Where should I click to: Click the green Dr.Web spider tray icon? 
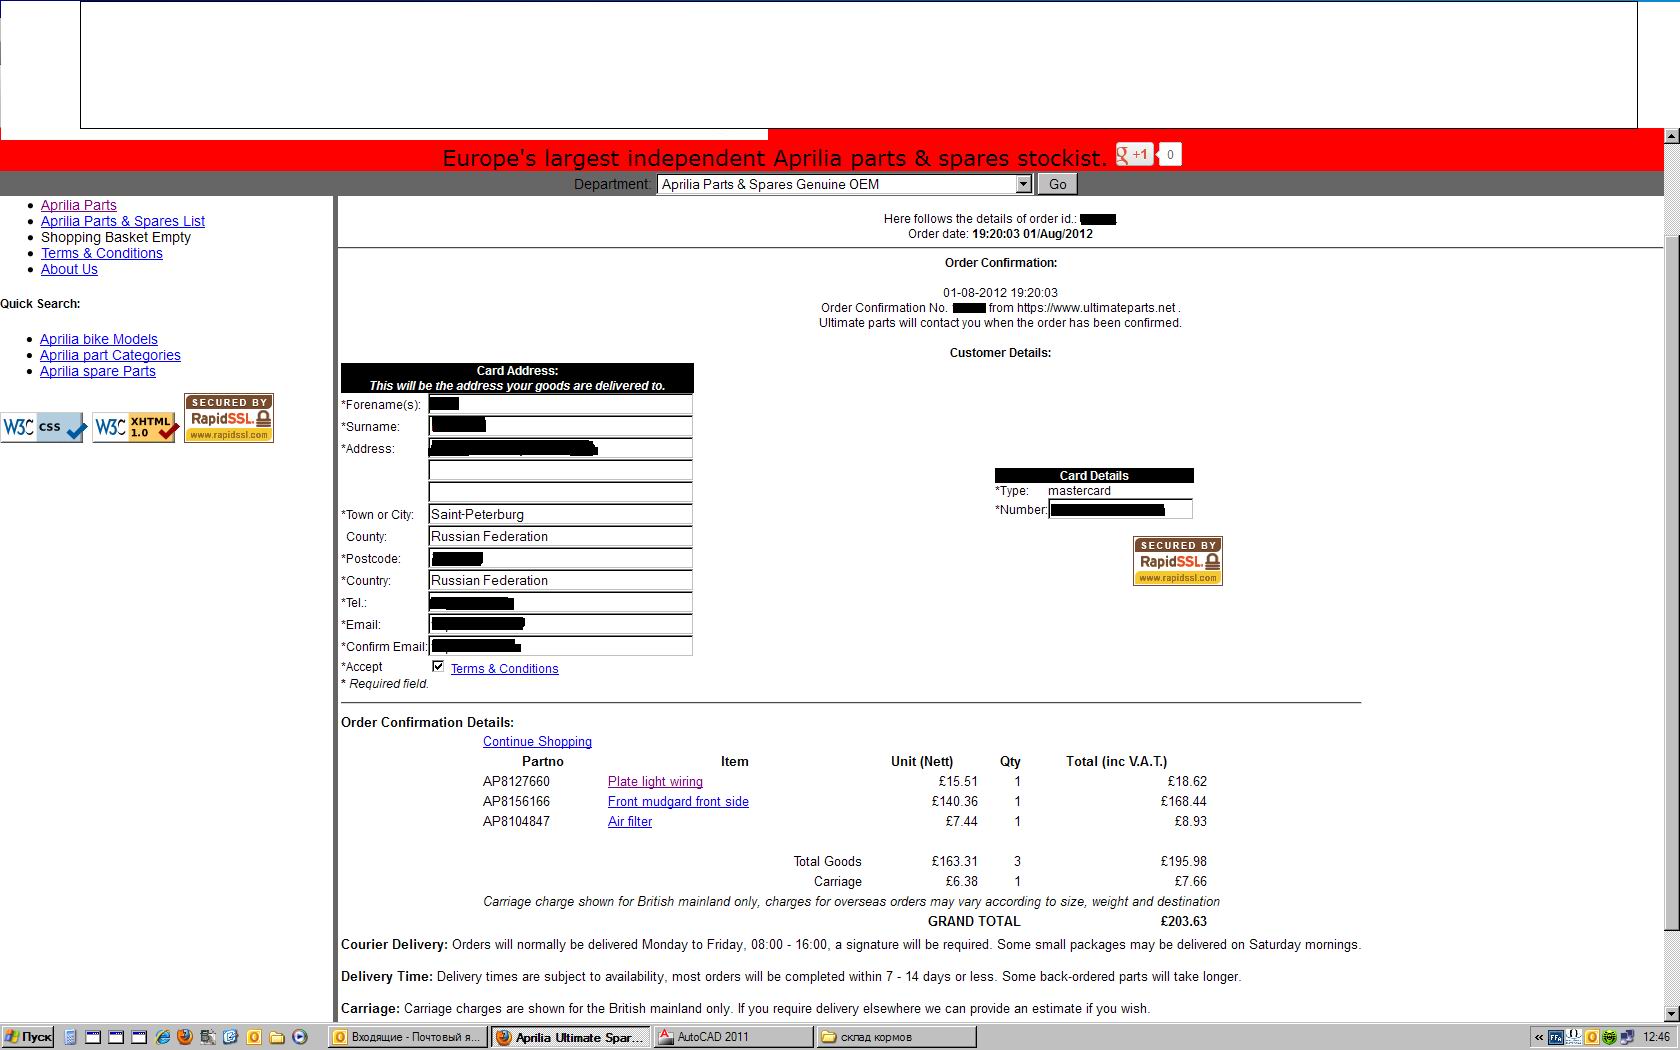1609,1037
